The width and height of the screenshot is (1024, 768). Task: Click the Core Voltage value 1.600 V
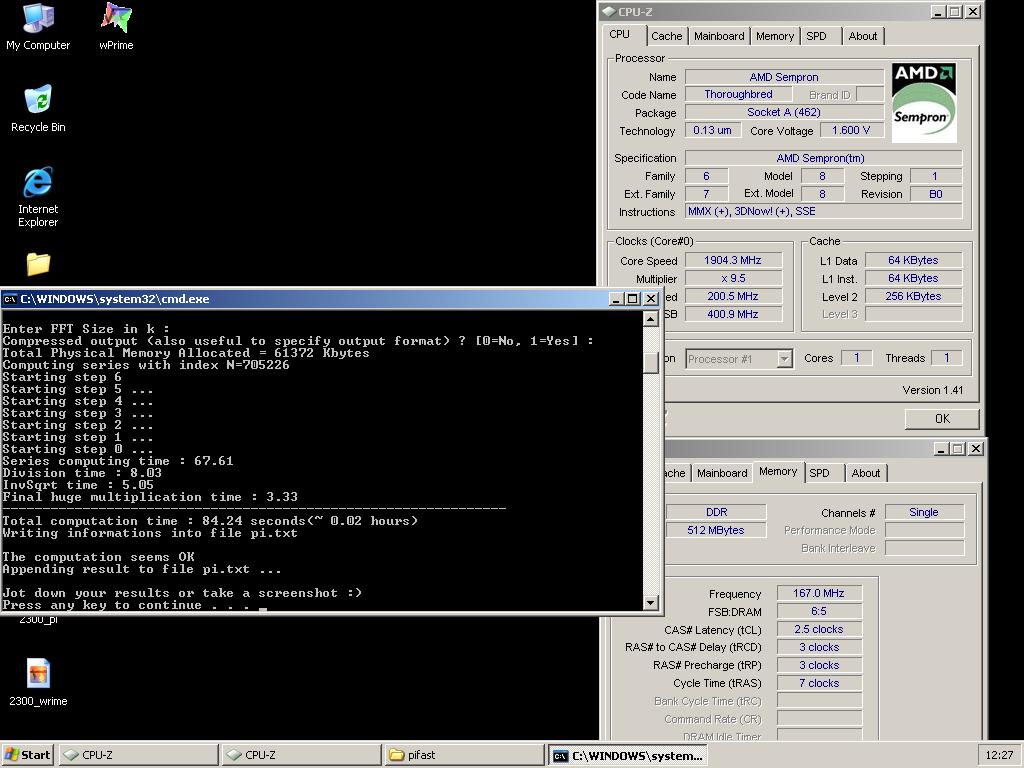pos(851,130)
